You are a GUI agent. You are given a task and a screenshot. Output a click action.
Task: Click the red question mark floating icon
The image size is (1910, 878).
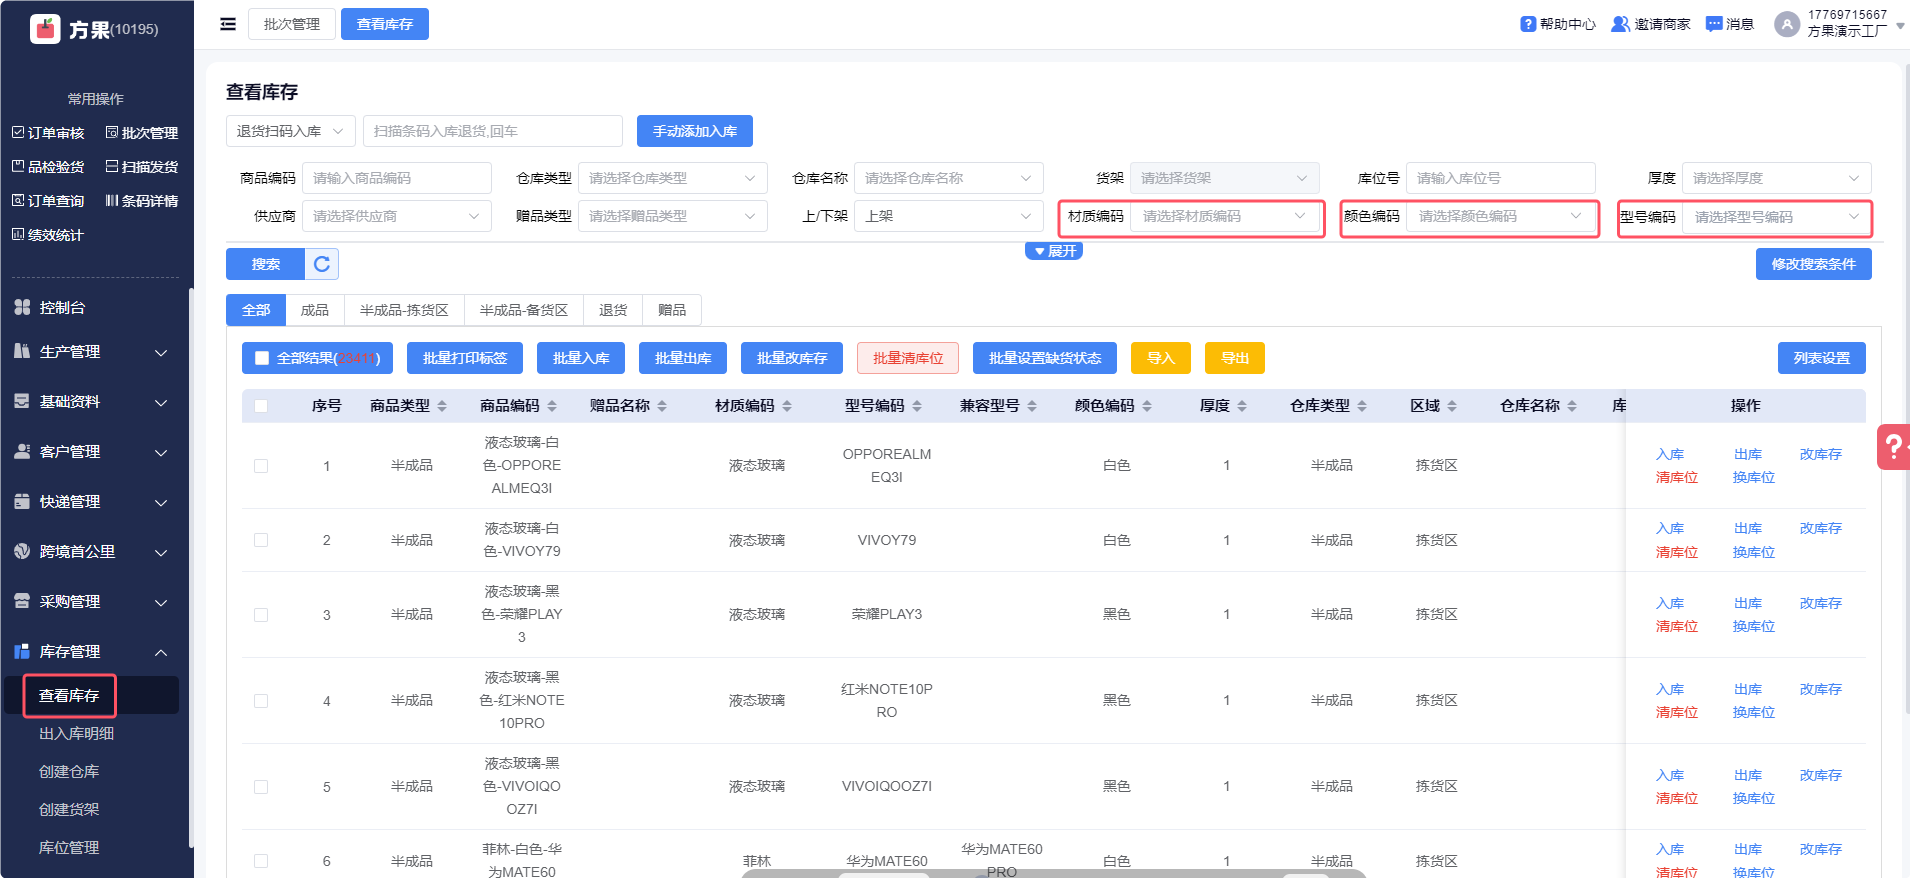[x=1893, y=447]
